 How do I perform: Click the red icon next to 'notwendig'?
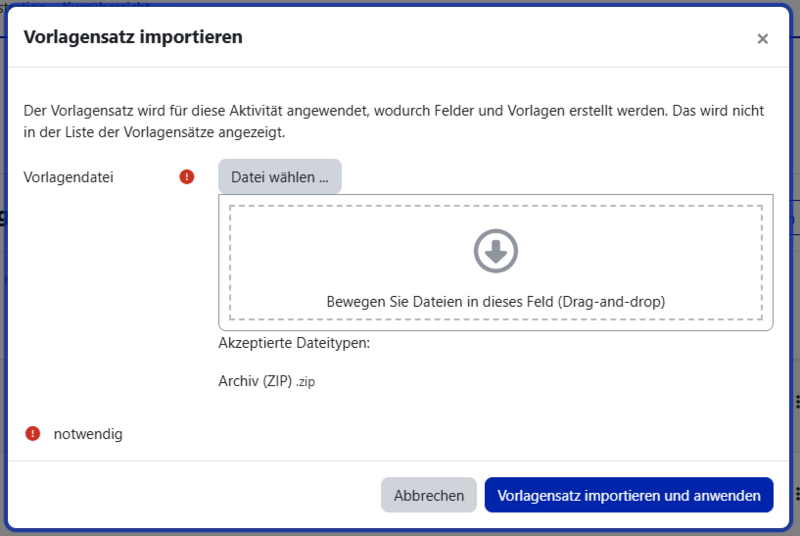pos(33,434)
